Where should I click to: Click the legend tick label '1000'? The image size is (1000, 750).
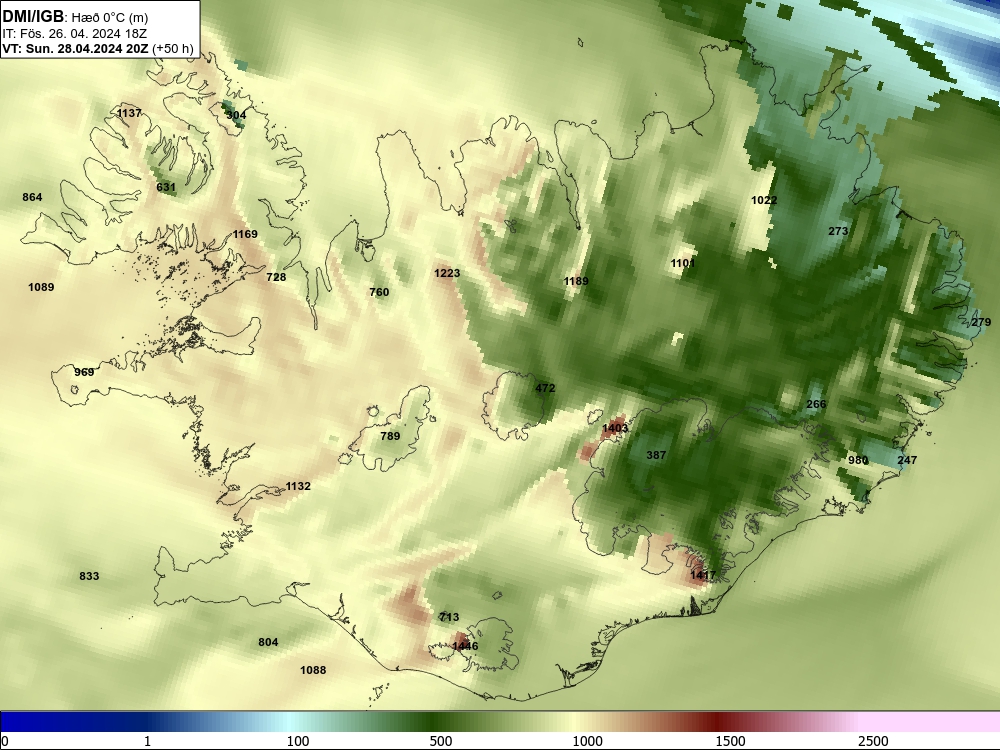pos(587,741)
